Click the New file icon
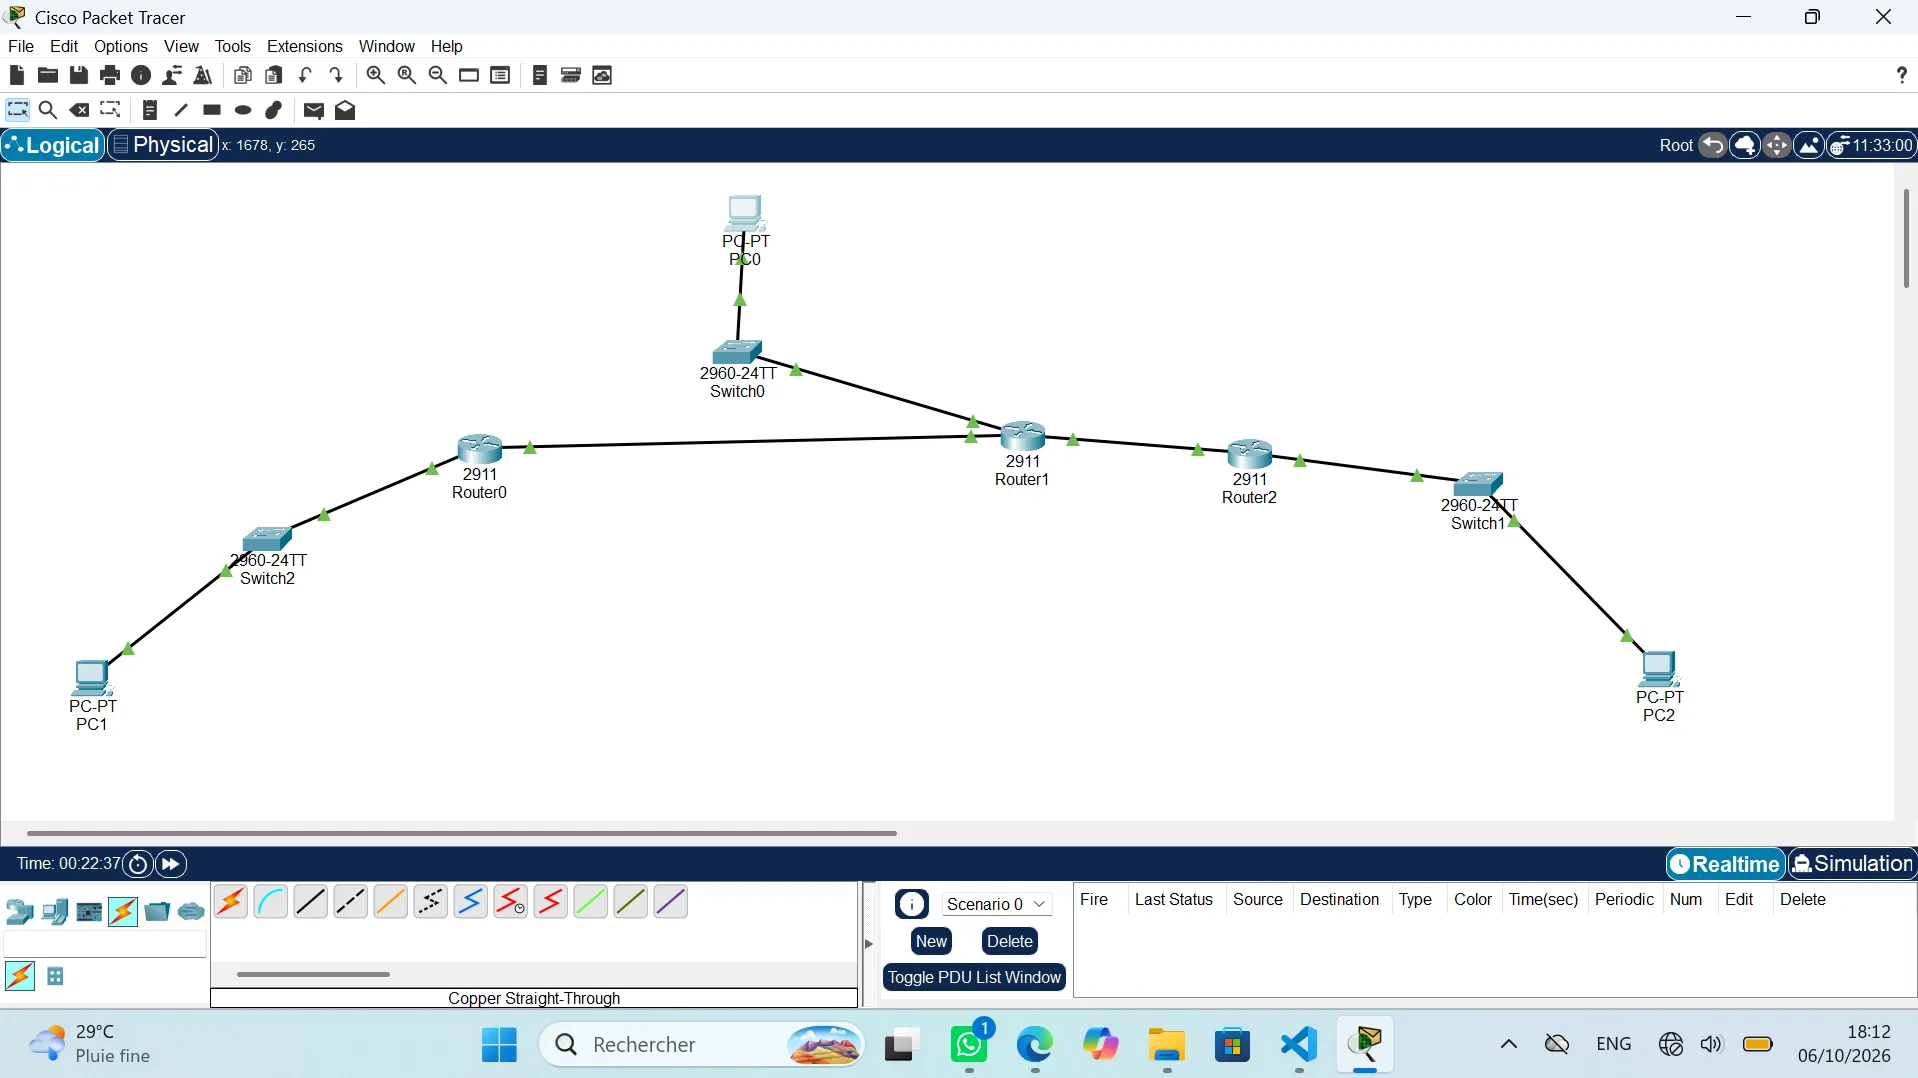Screen dimensions: 1918x1078 tap(16, 75)
